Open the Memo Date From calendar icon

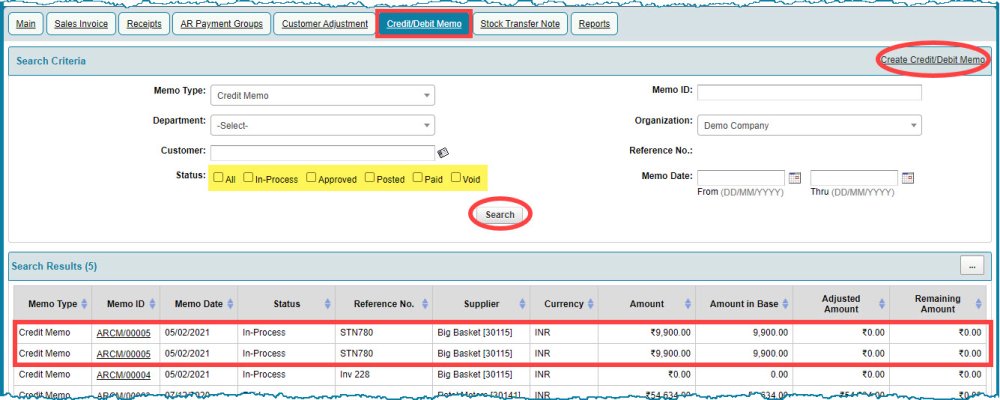(x=795, y=178)
